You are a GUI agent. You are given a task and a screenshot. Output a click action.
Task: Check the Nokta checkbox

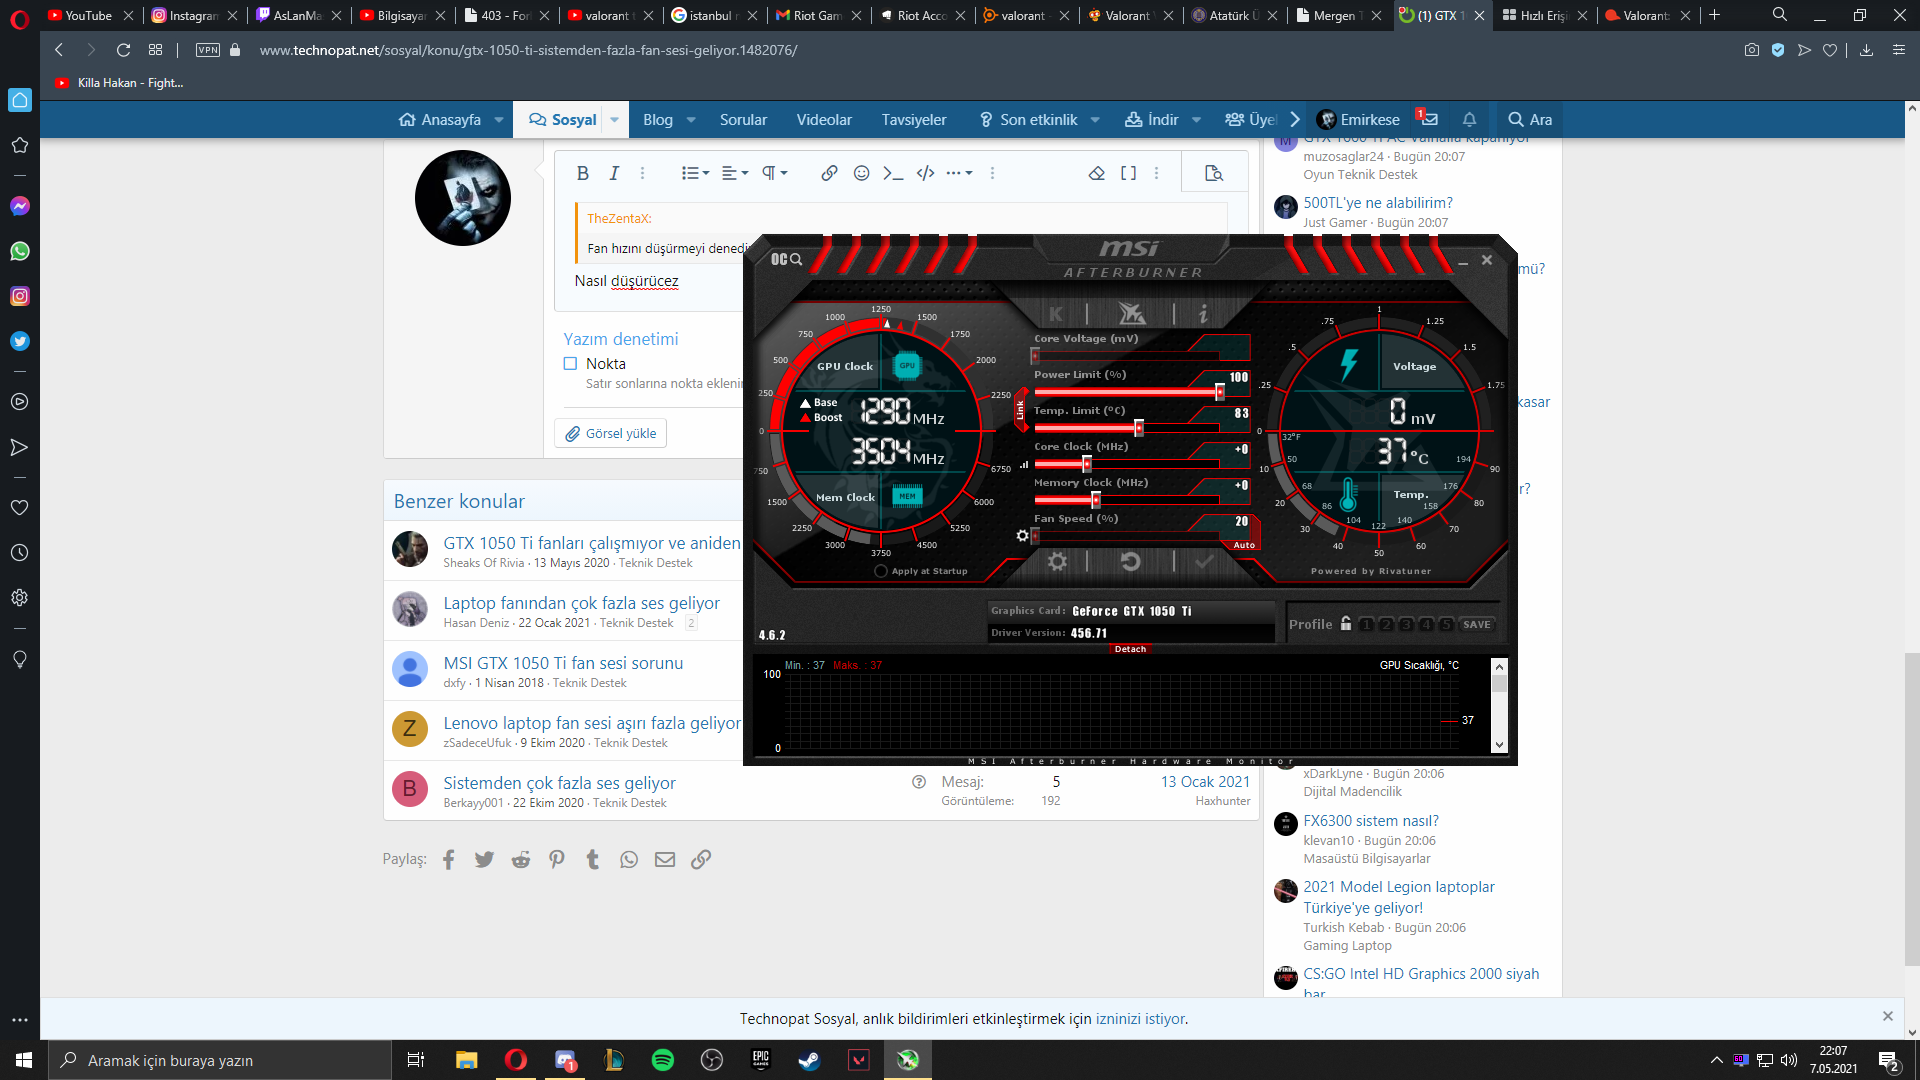point(570,364)
